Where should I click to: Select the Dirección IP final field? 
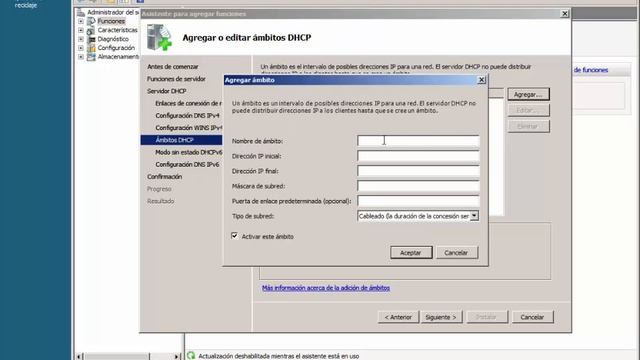point(418,171)
